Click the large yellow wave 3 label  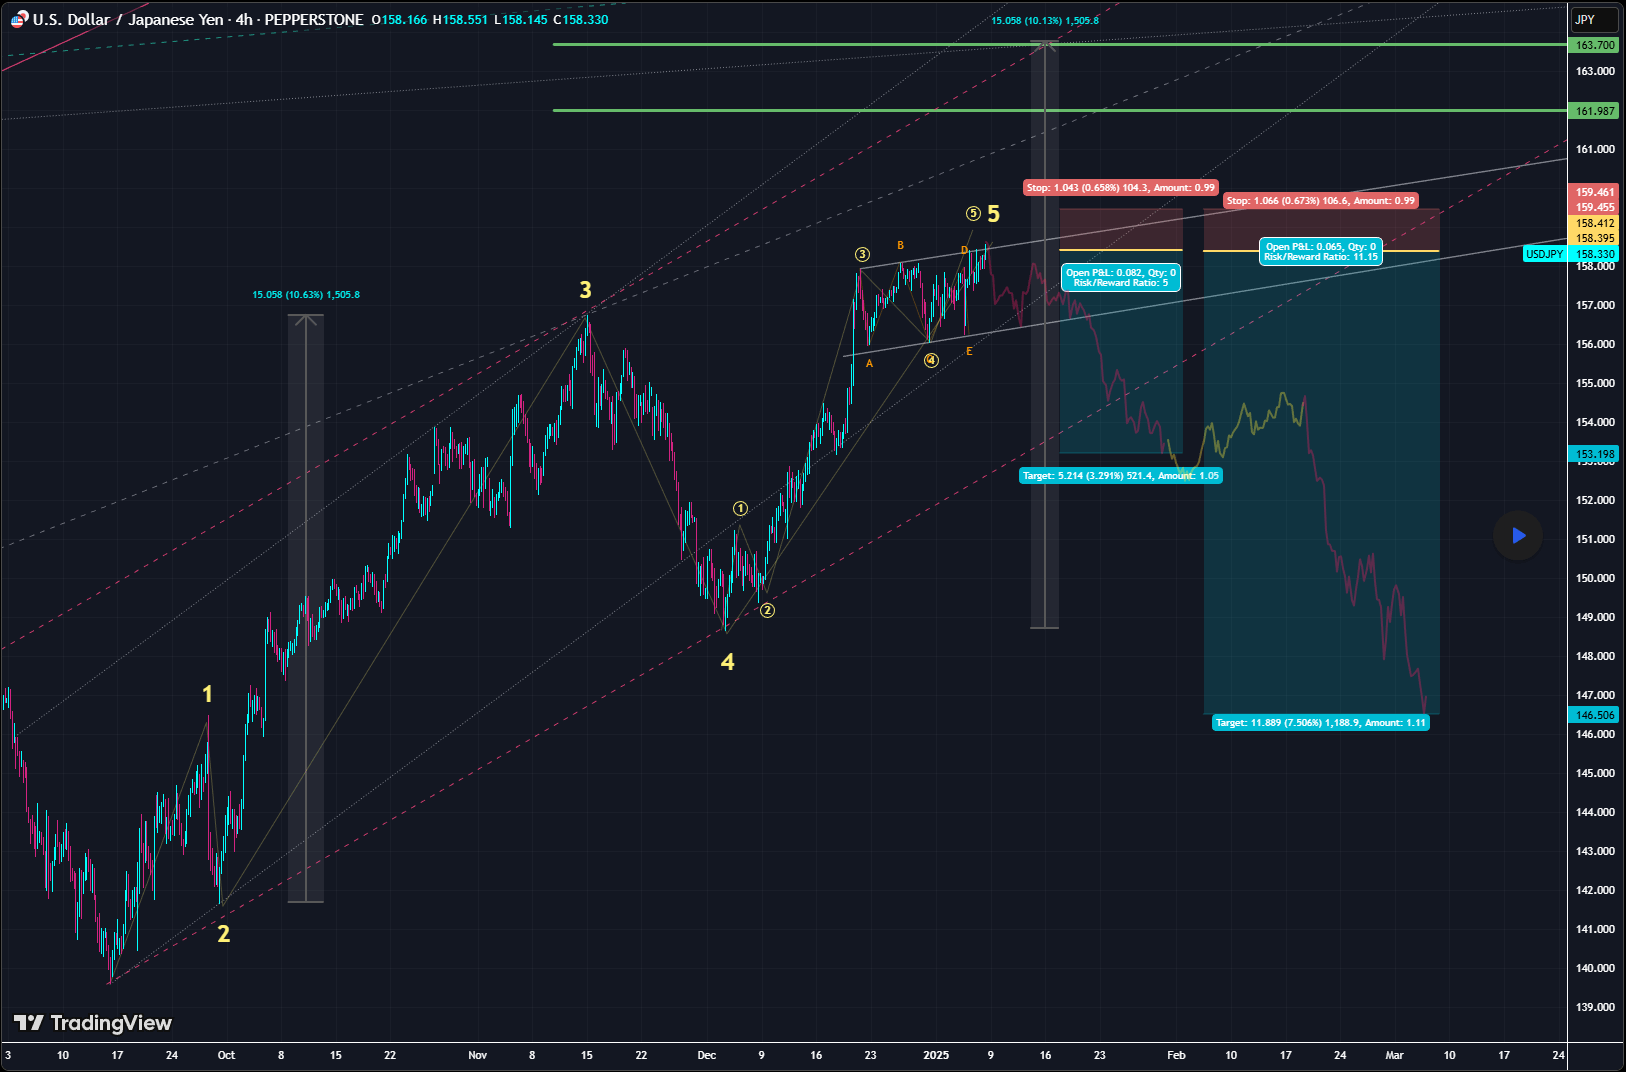(x=585, y=290)
